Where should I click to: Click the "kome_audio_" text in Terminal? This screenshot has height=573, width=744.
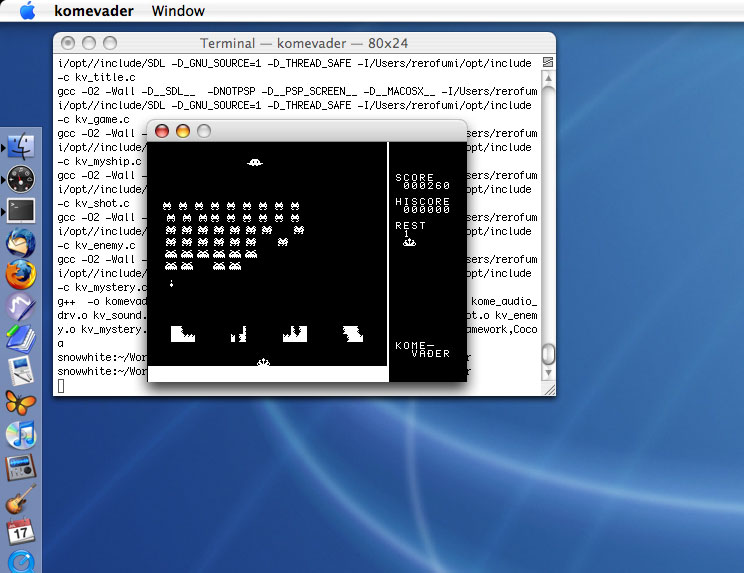point(504,302)
